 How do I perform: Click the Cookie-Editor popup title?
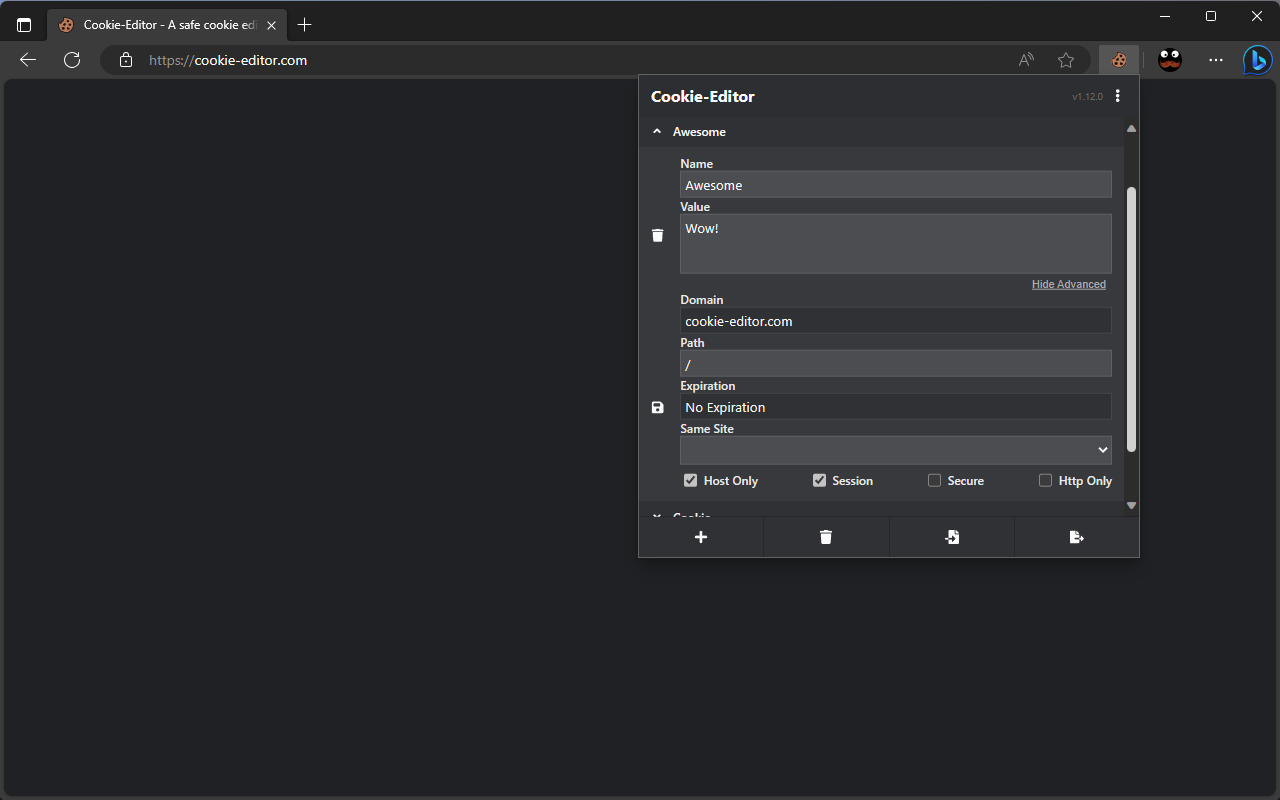click(x=703, y=97)
